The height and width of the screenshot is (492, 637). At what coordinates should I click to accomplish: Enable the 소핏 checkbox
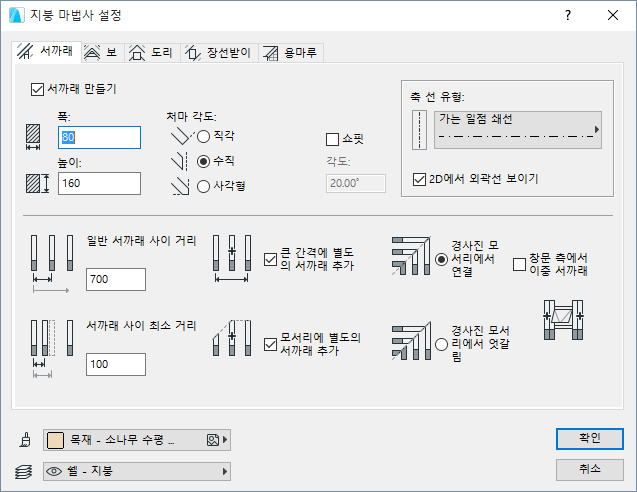[x=334, y=140]
